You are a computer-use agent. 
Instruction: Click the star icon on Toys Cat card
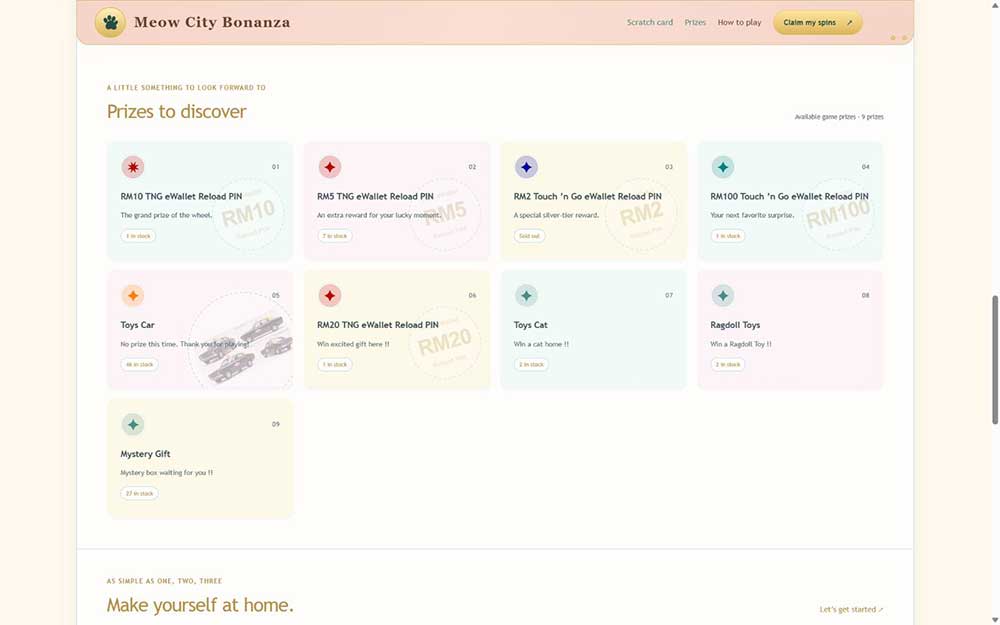(526, 295)
